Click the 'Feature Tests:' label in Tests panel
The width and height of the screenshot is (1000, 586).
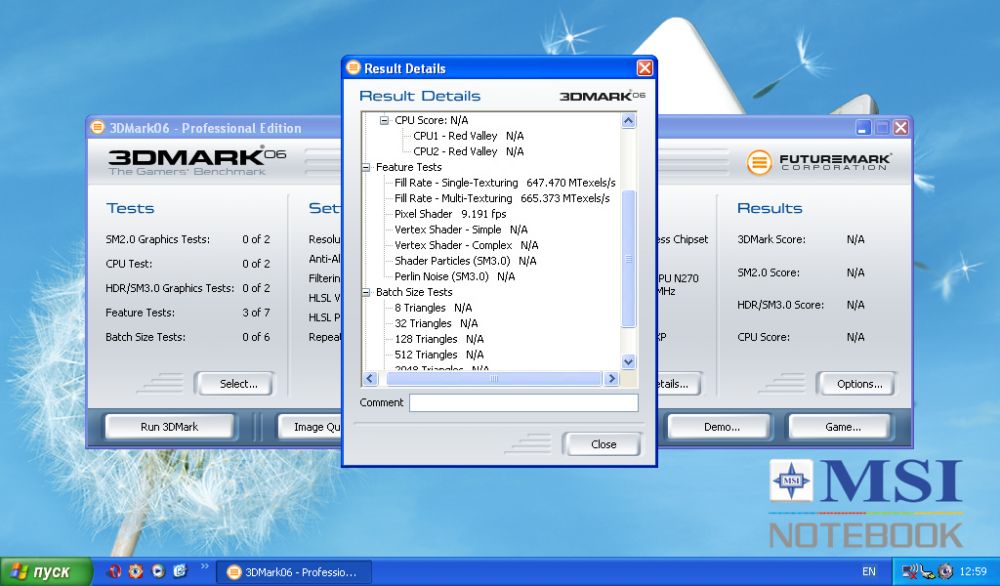pyautogui.click(x=140, y=312)
